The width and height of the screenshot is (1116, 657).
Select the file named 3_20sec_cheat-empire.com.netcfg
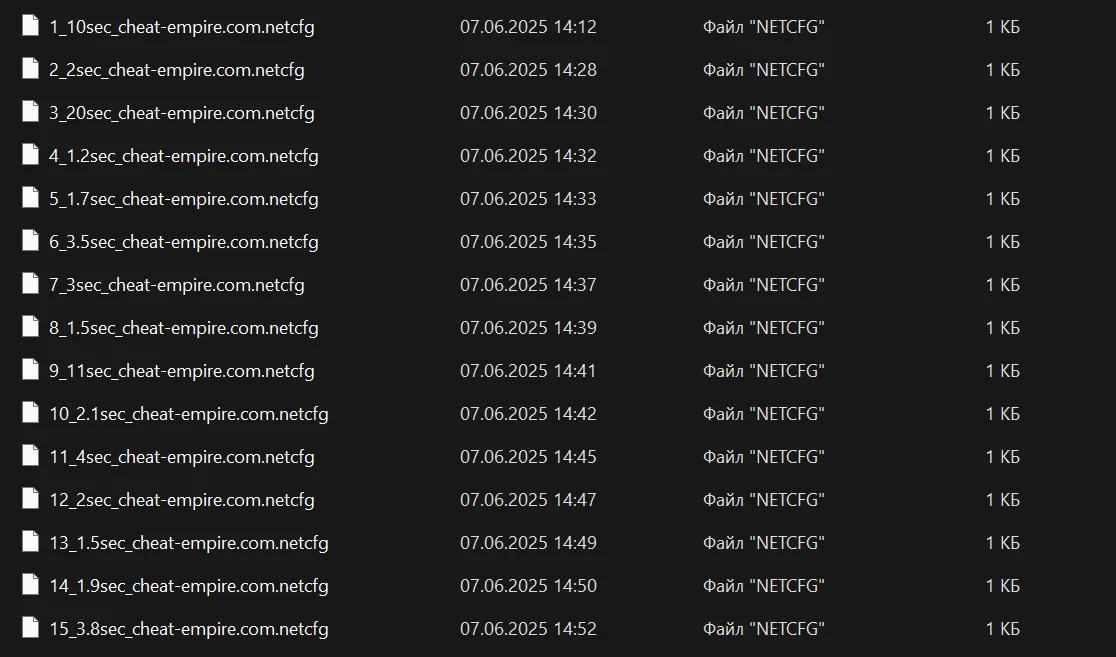coord(182,113)
